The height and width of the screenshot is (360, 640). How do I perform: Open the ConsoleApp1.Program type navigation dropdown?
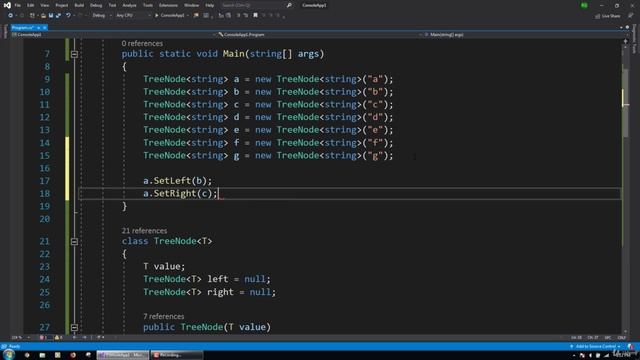click(319, 35)
